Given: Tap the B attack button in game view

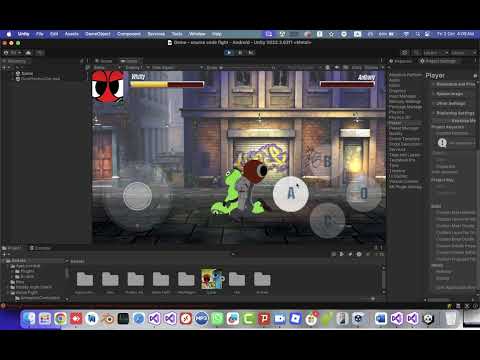Looking at the screenshot, I should point(328,162).
